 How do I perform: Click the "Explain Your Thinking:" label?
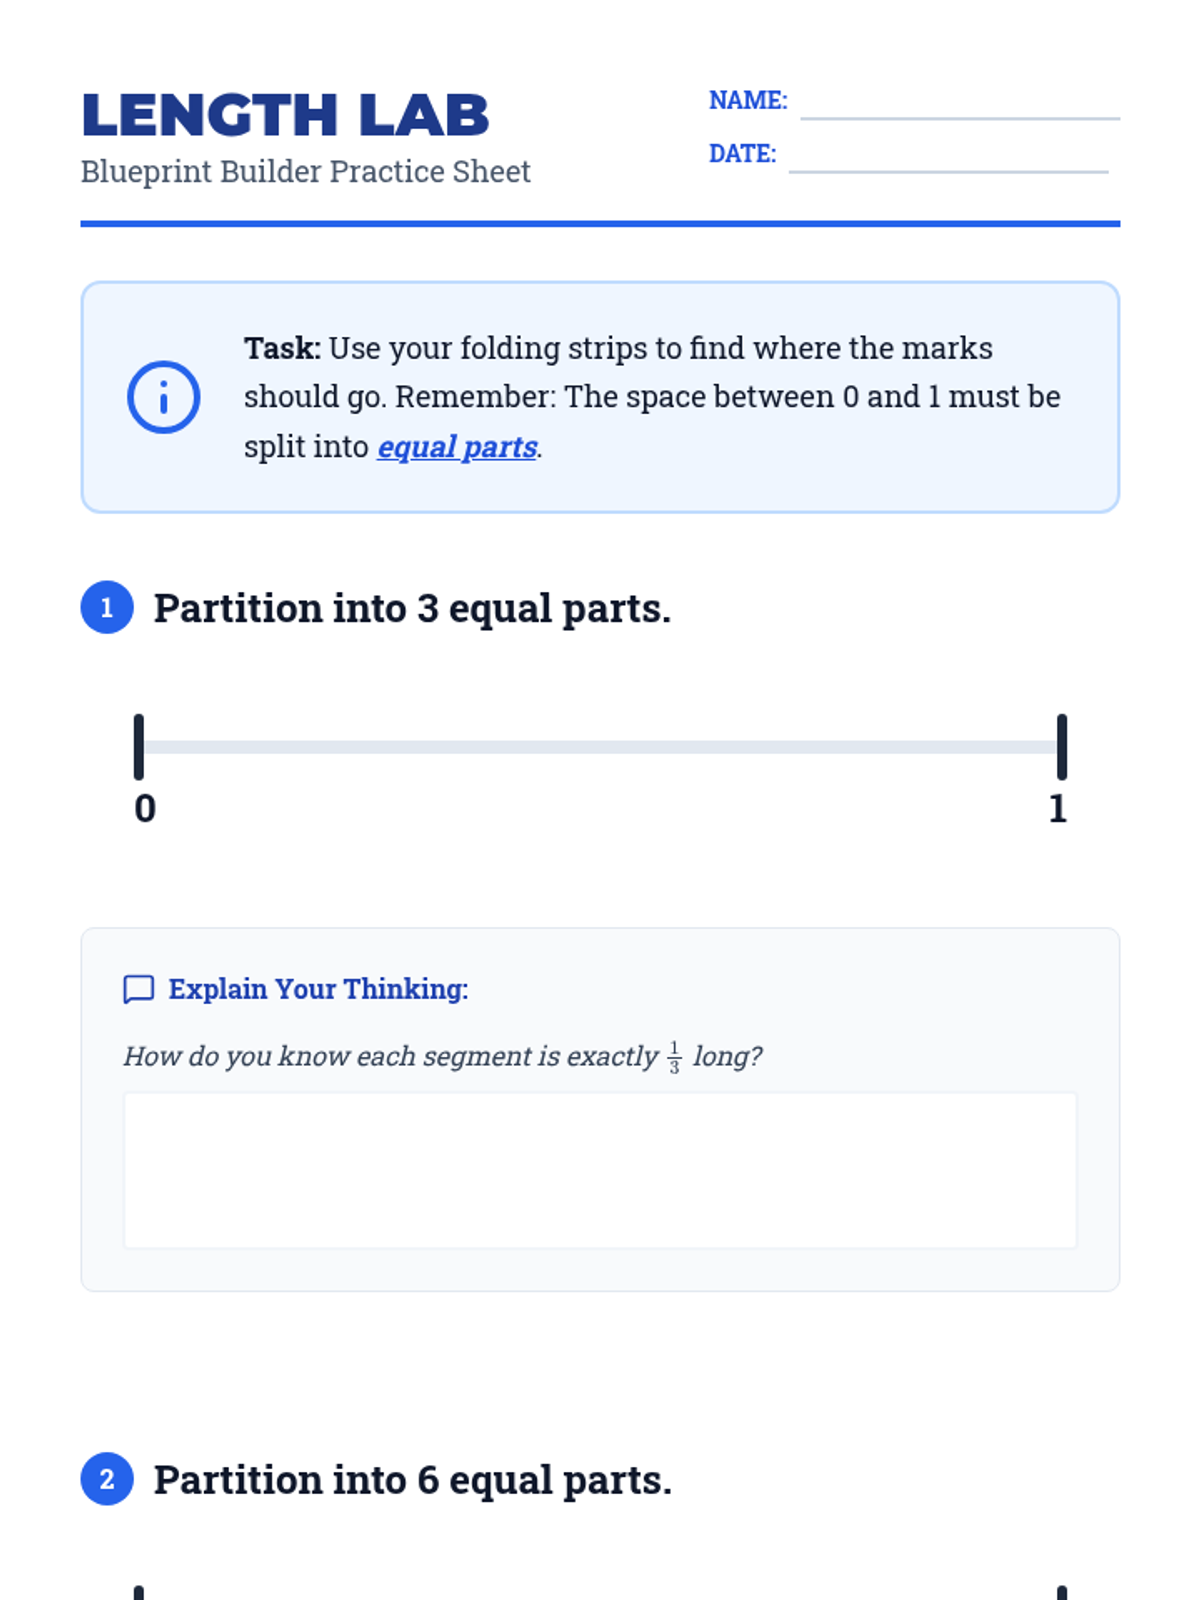click(318, 989)
